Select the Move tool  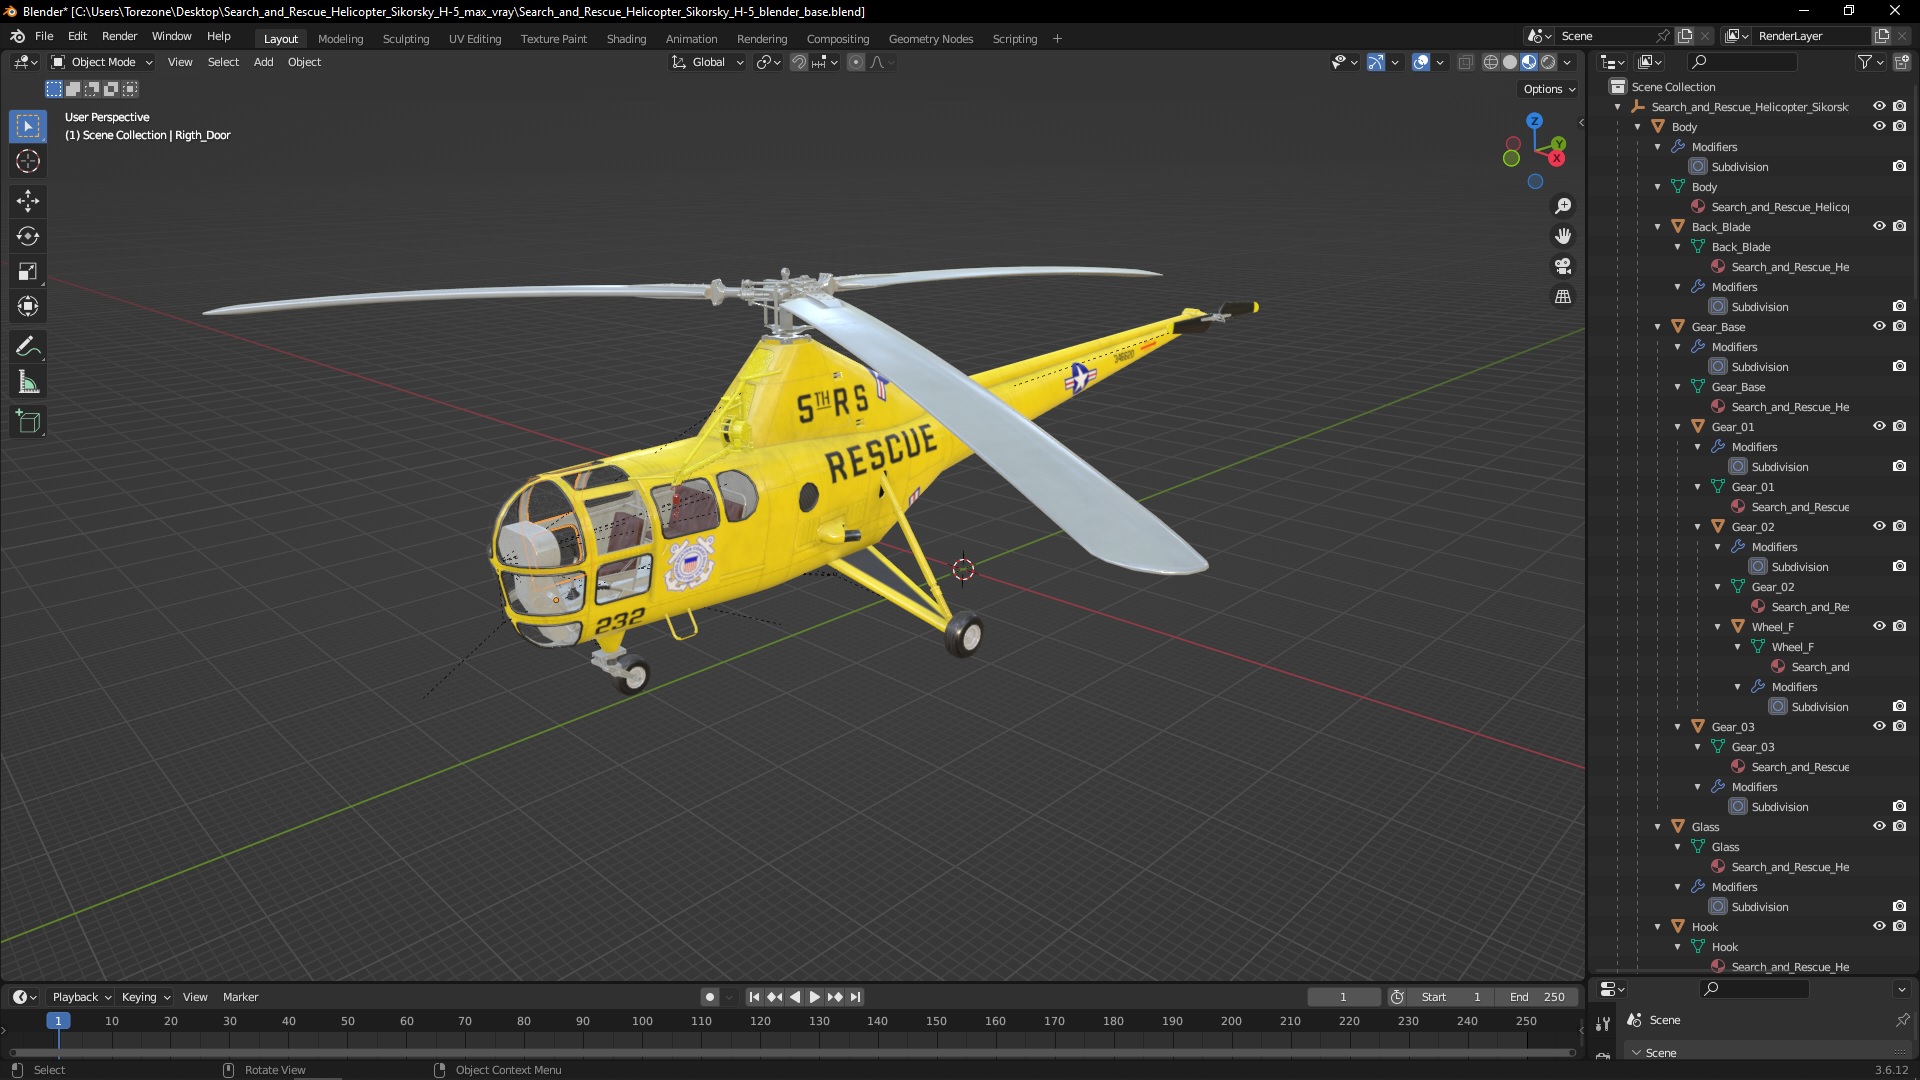coord(28,201)
